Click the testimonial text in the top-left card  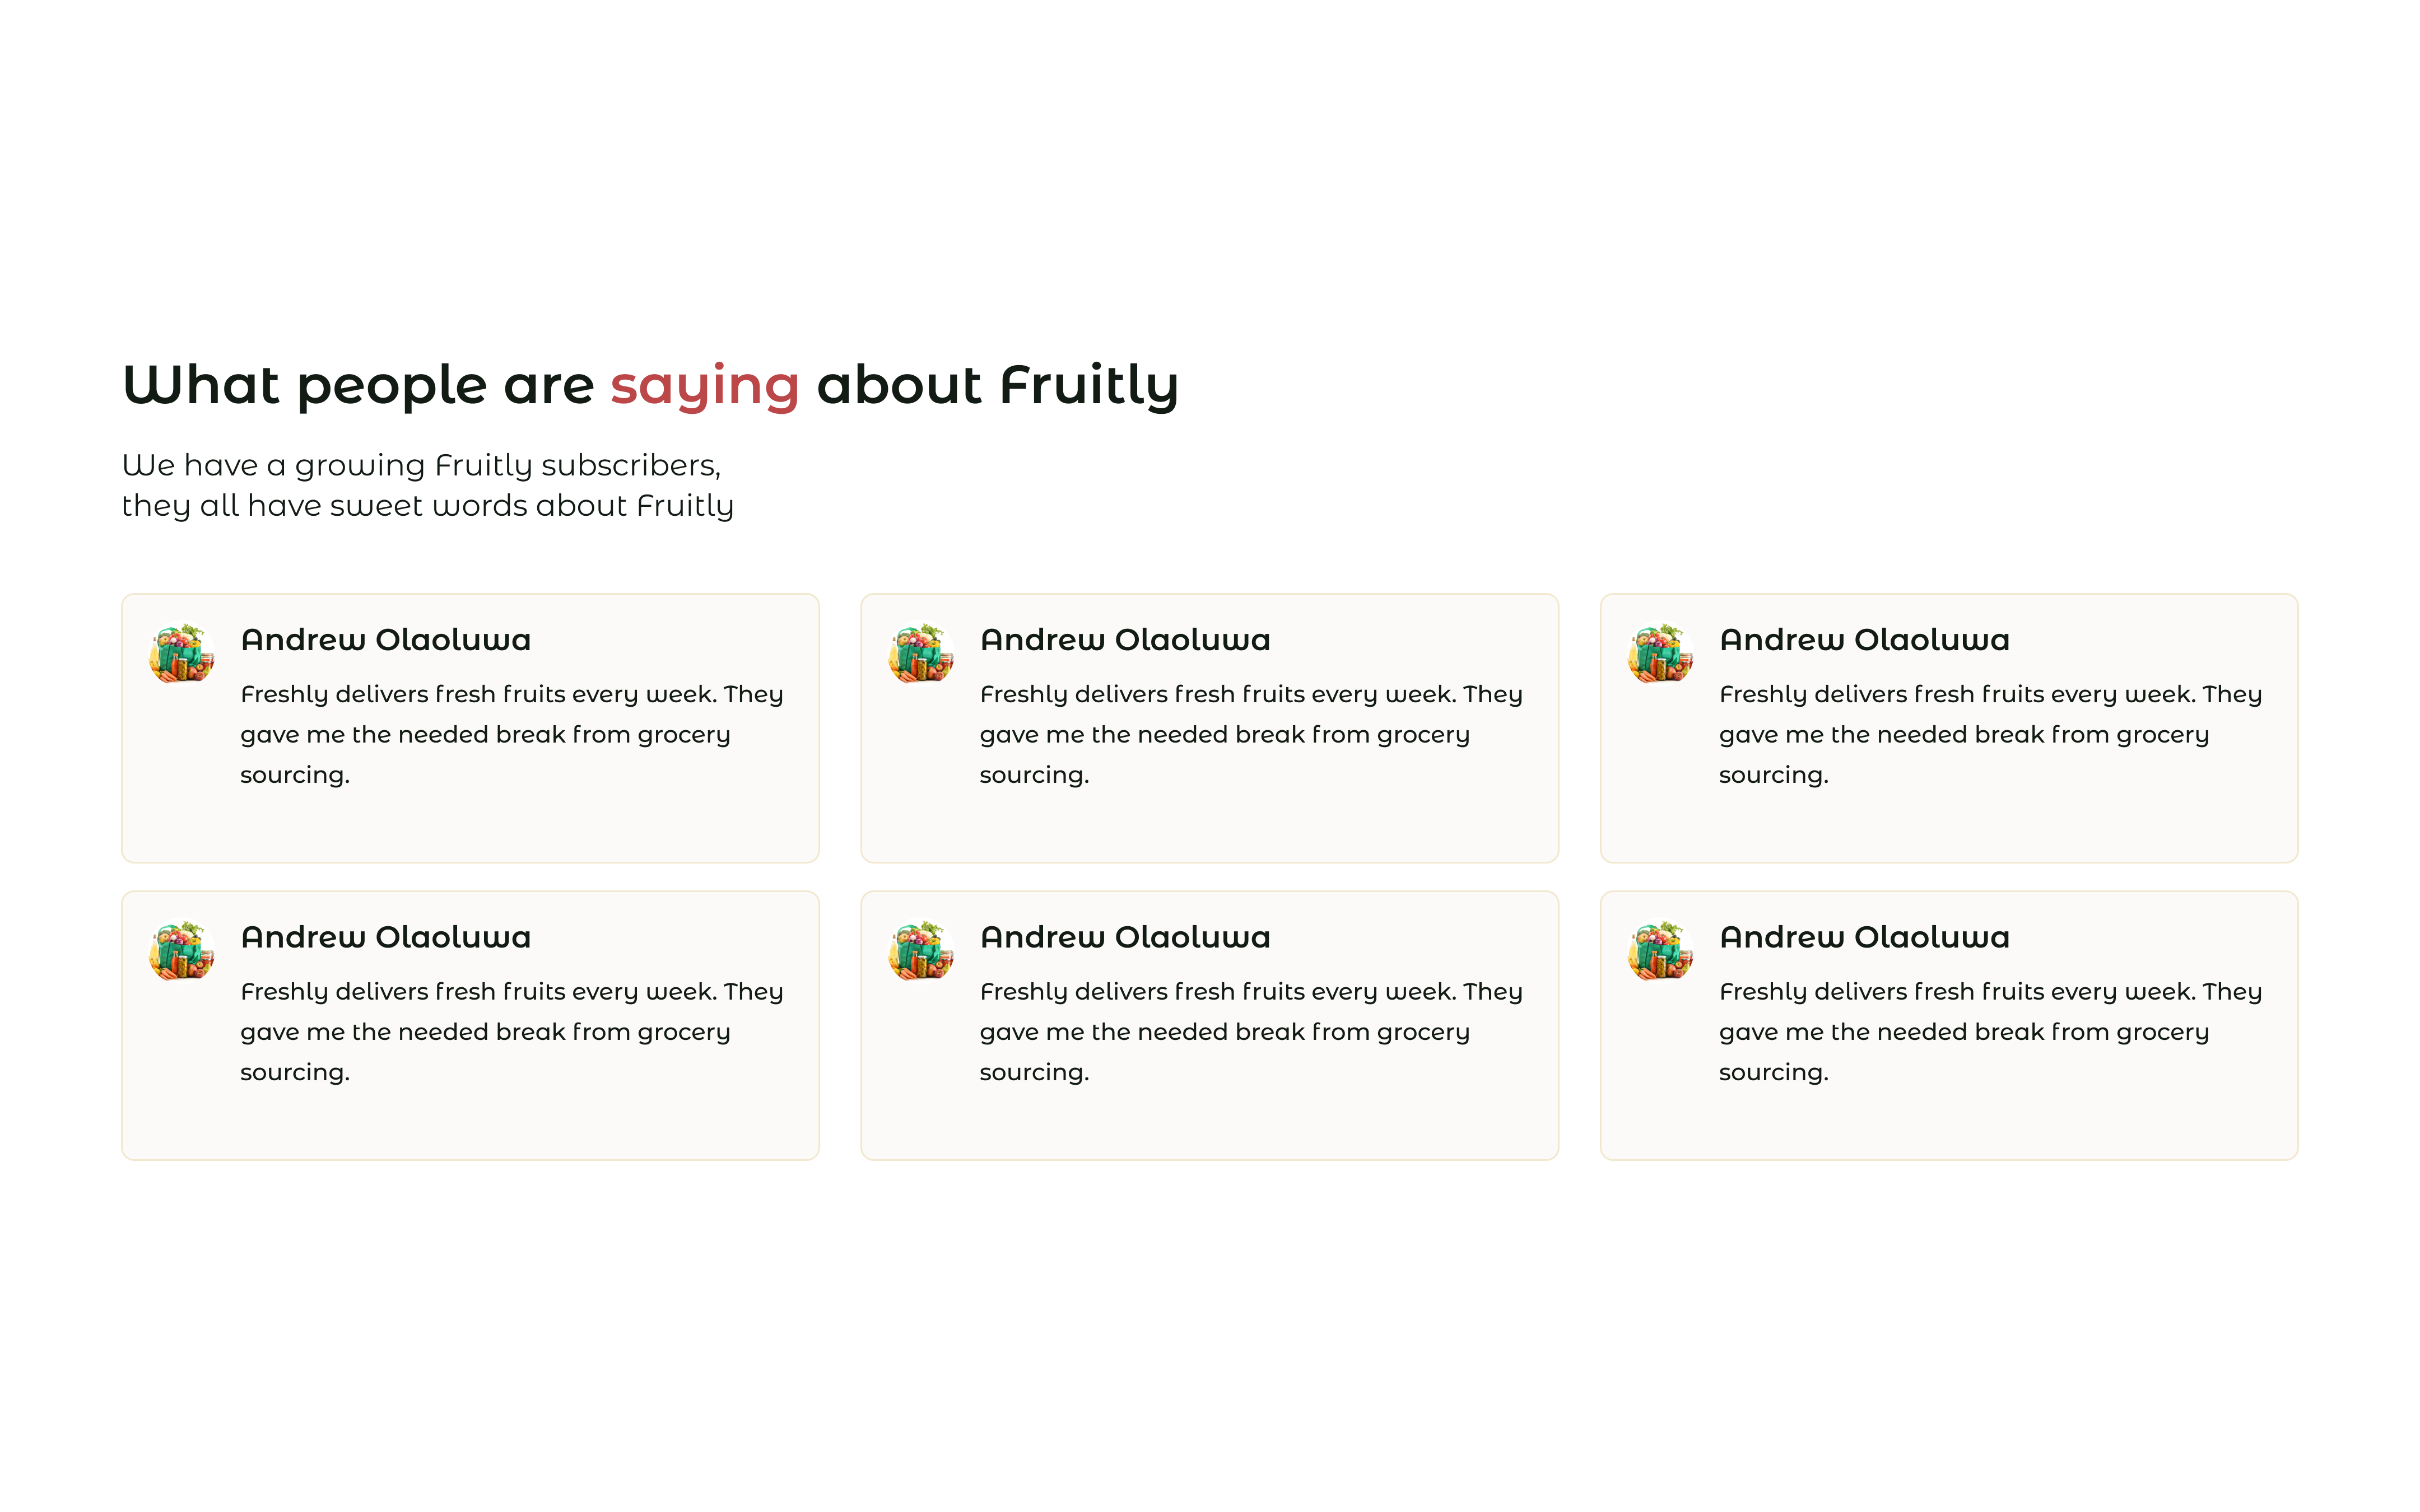[x=512, y=735]
